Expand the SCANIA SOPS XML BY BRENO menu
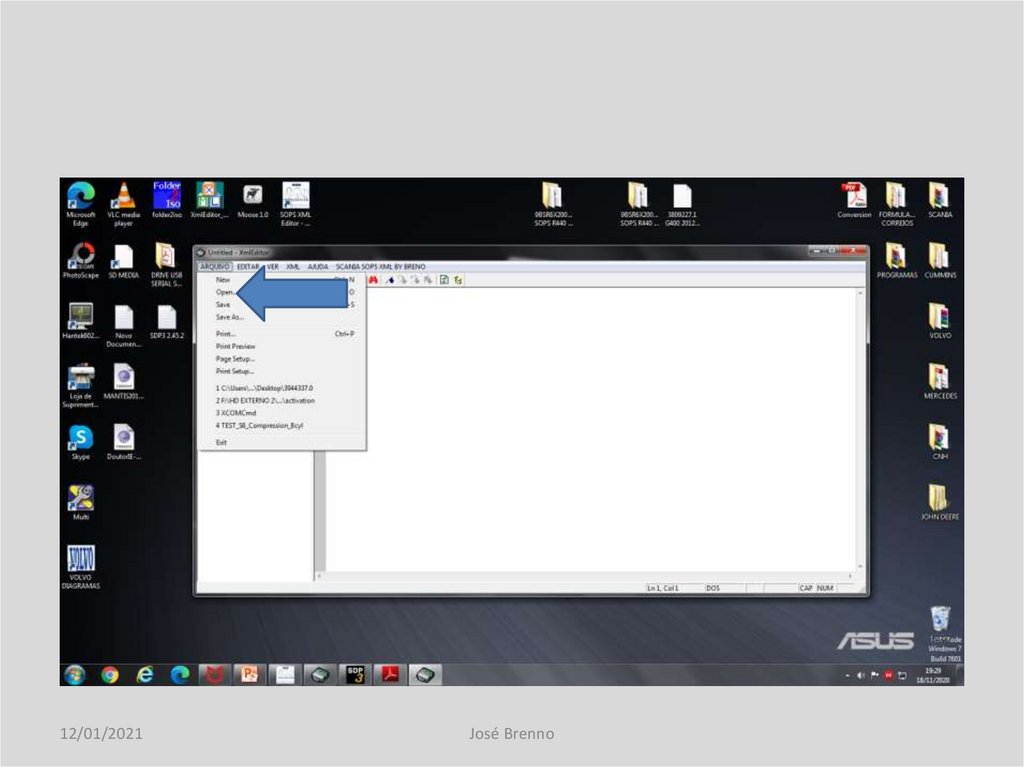Viewport: 1024px width, 767px height. (380, 267)
